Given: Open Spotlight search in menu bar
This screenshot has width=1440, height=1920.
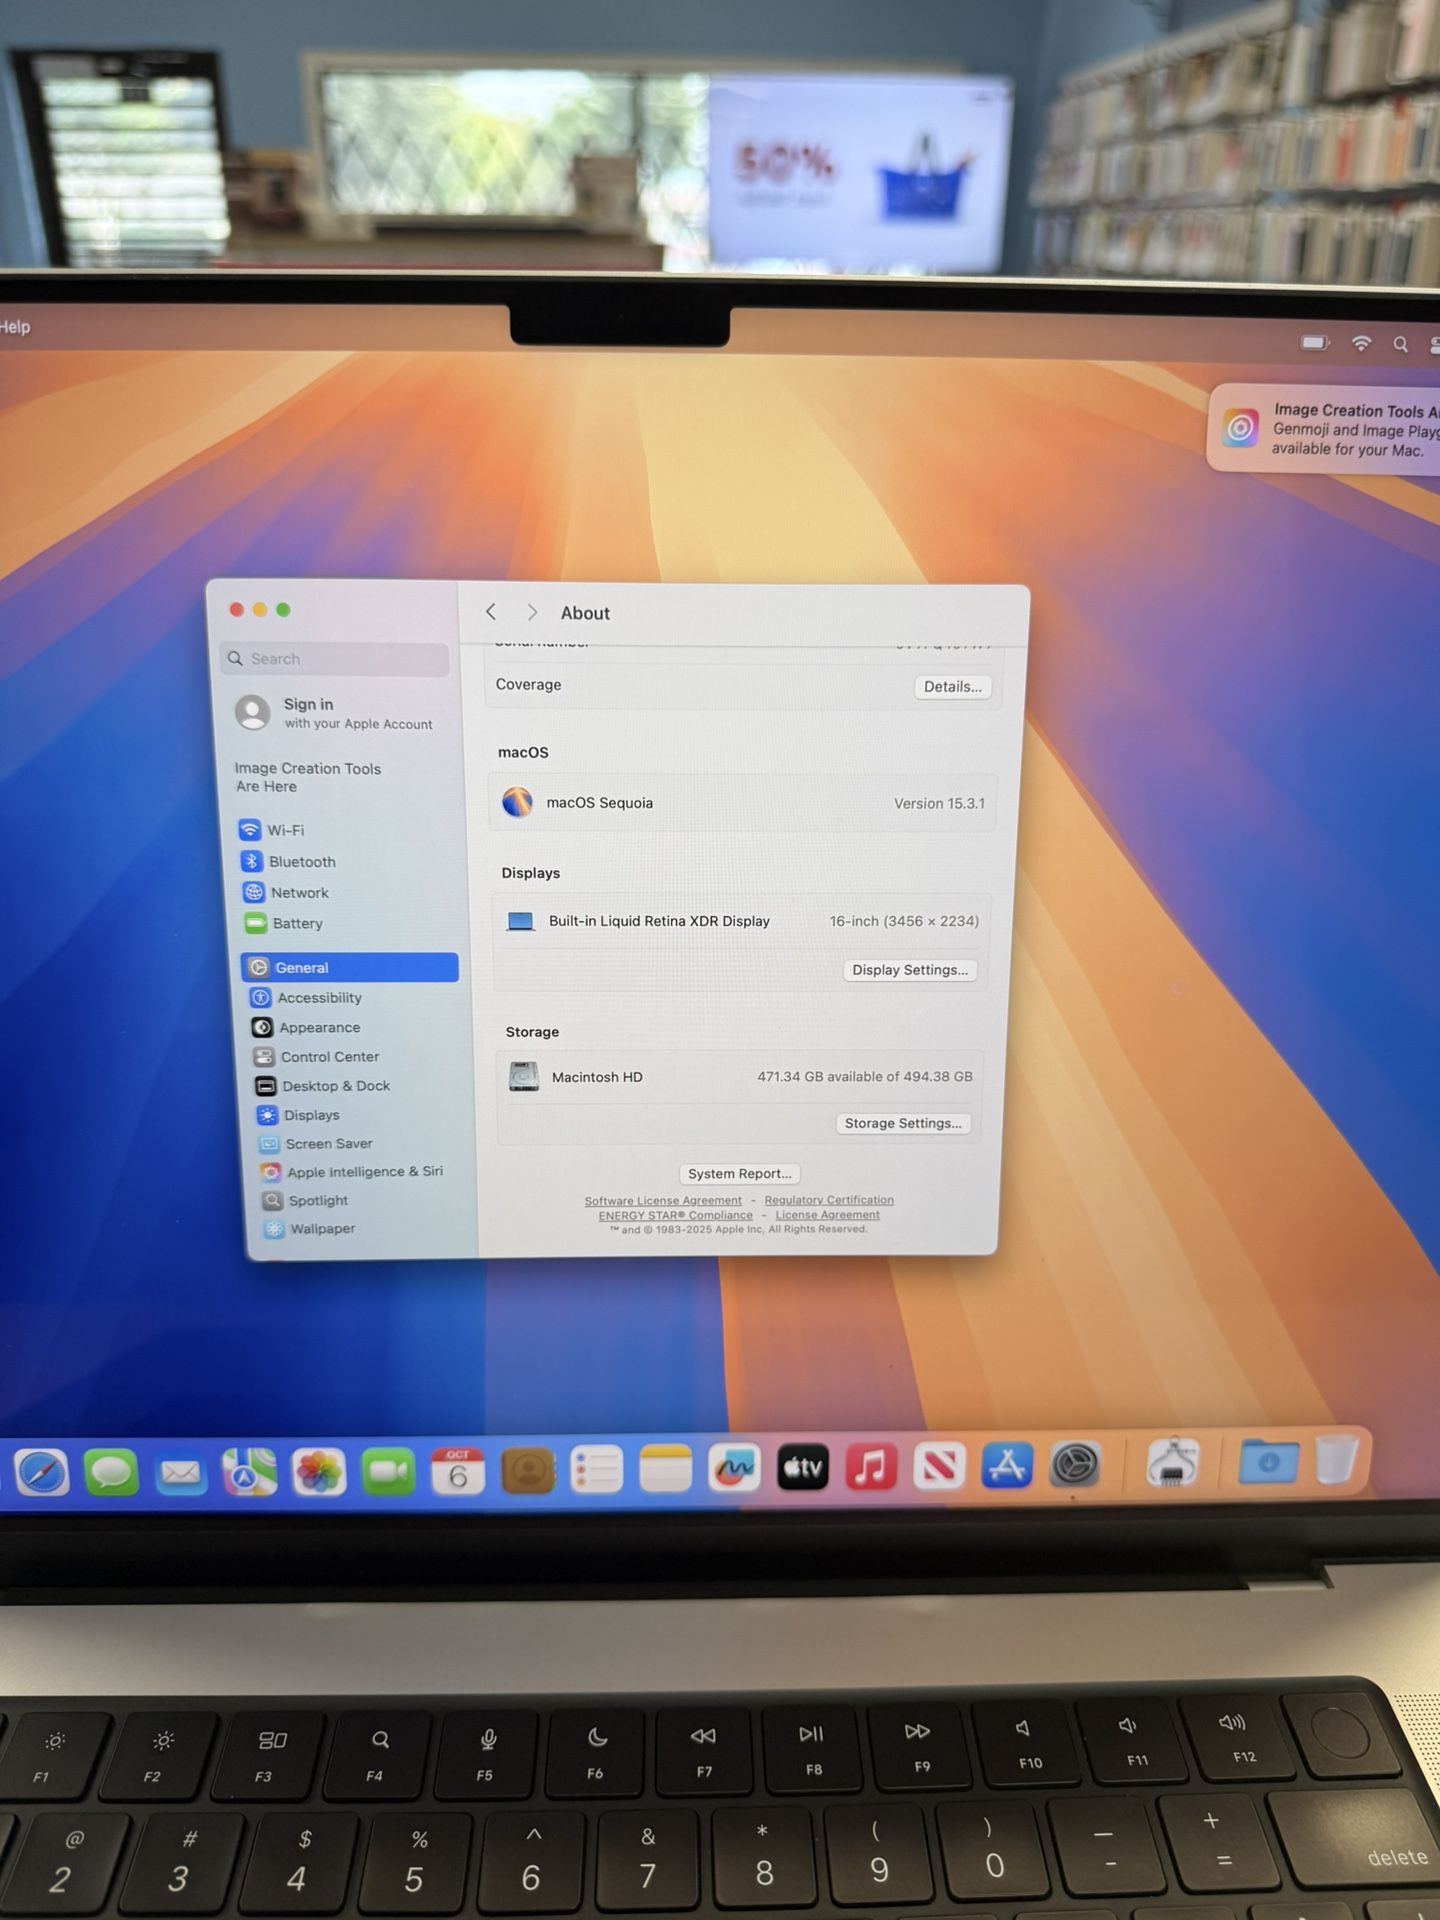Looking at the screenshot, I should point(1401,344).
